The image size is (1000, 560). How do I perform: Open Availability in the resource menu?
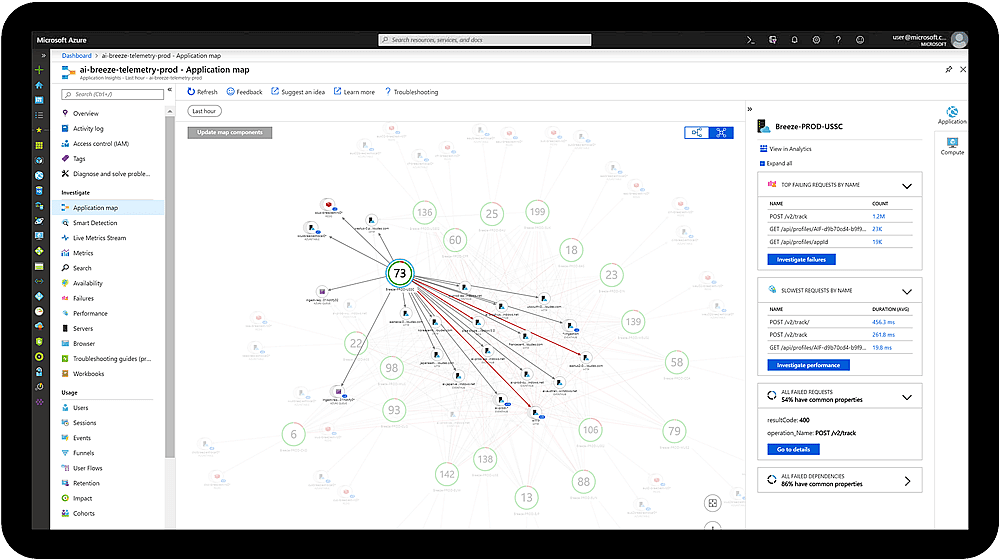point(87,283)
